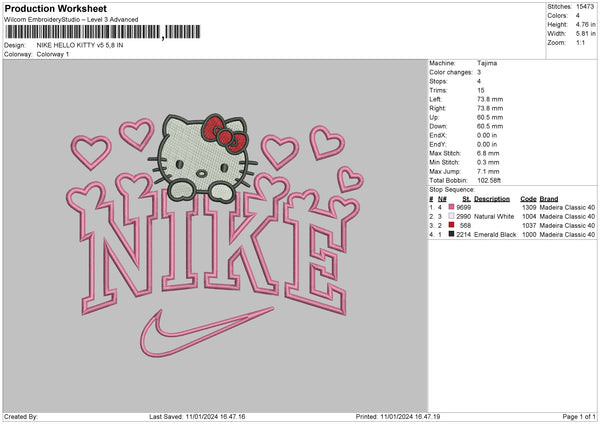Click the 'Page 1 of 1' indicator
Viewport: 600px width, 424px height.
pyautogui.click(x=579, y=417)
